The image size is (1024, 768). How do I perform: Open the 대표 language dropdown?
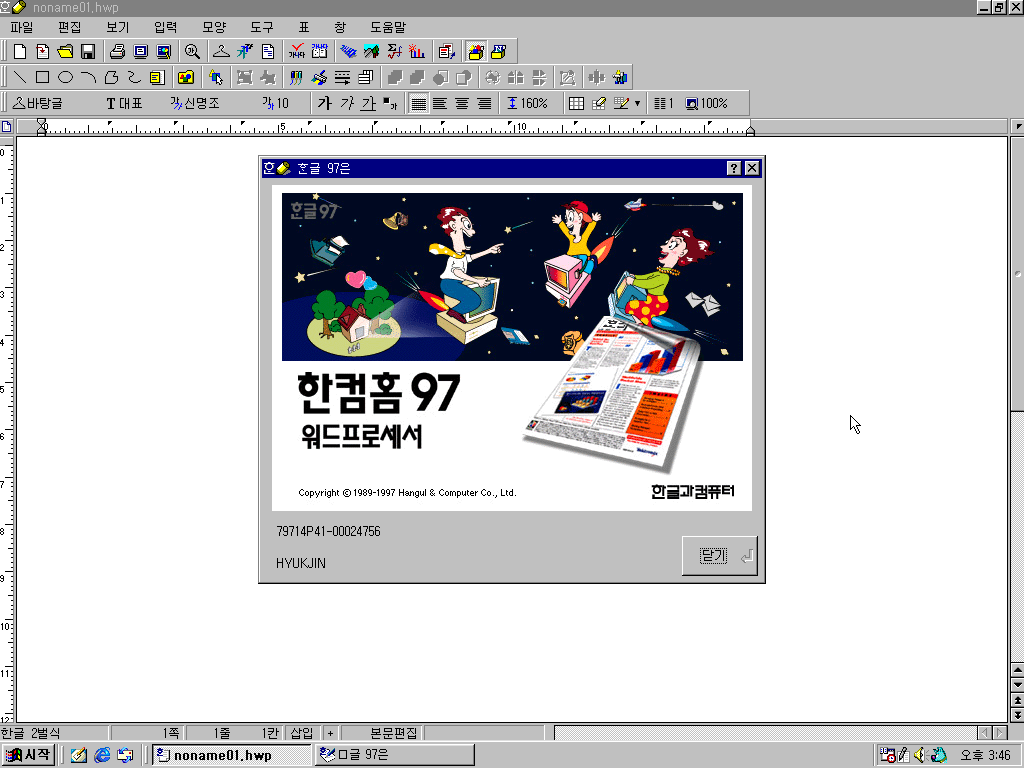[x=124, y=103]
